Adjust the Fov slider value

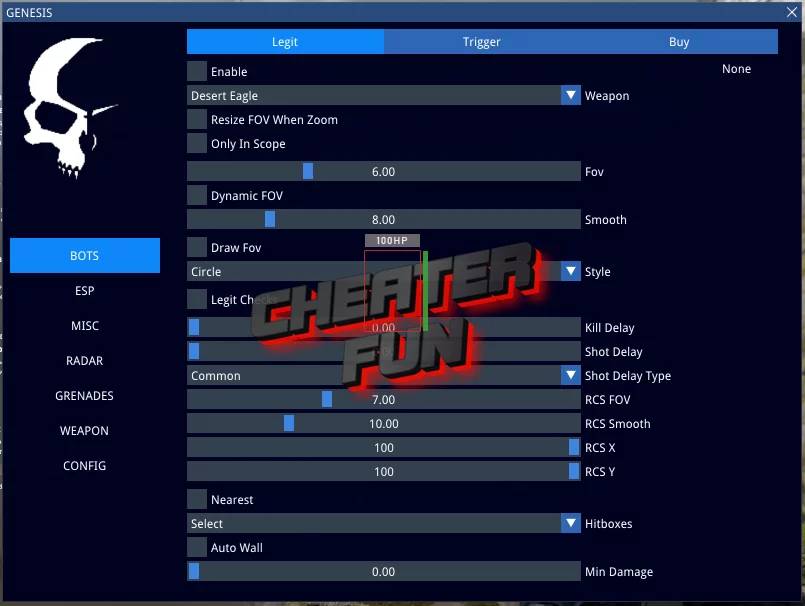tap(308, 171)
